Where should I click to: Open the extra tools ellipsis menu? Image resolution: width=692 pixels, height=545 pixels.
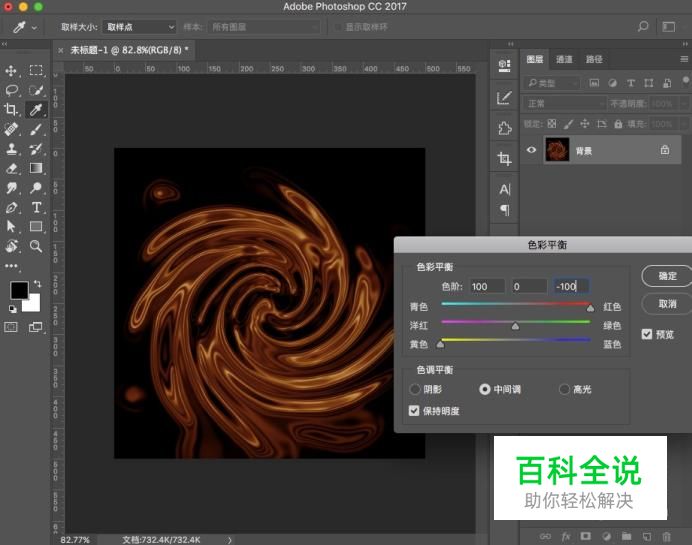pos(11,266)
